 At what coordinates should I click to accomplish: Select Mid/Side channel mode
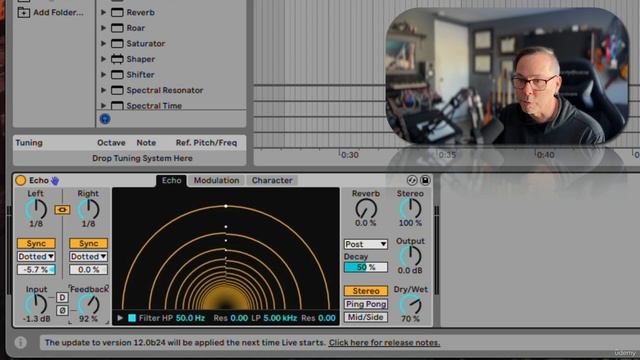[x=366, y=317]
